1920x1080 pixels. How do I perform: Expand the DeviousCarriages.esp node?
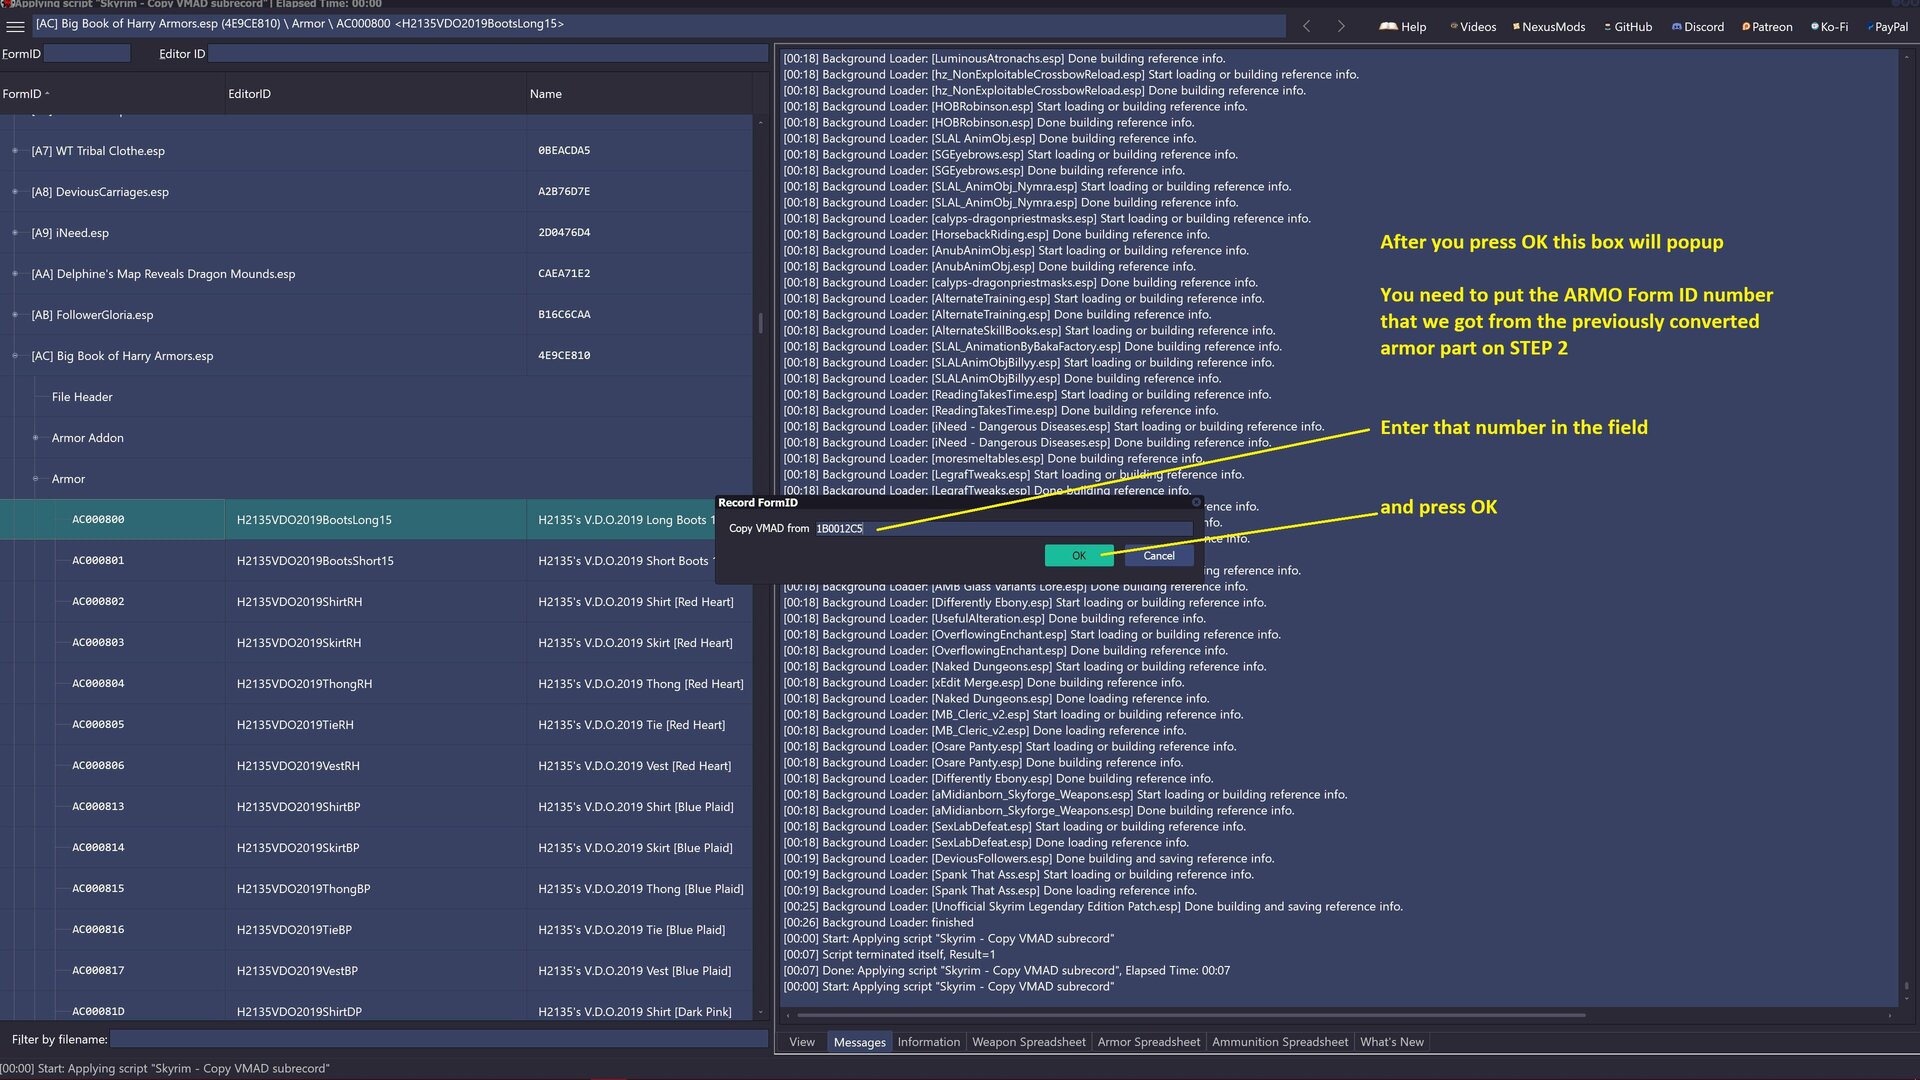[15, 192]
